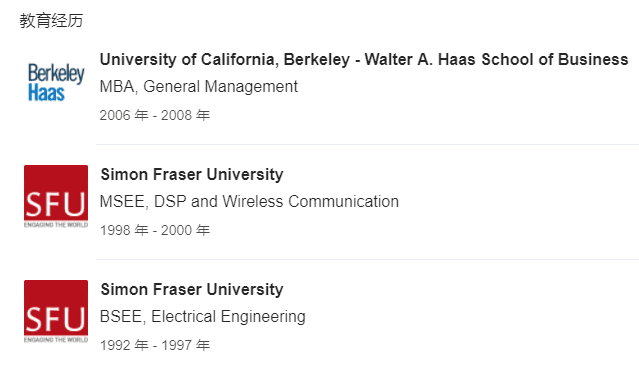Image resolution: width=639 pixels, height=368 pixels.
Task: Open Simon Fraser University above MSEE degree
Action: click(192, 174)
